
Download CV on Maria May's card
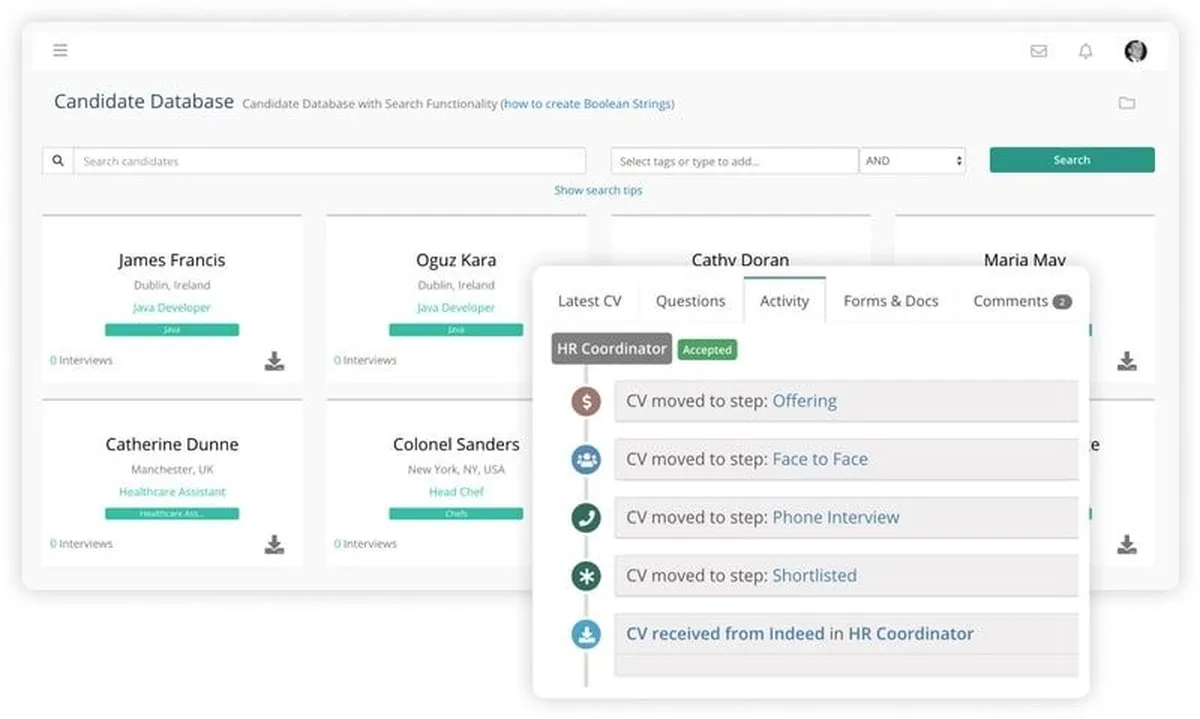pyautogui.click(x=1127, y=360)
